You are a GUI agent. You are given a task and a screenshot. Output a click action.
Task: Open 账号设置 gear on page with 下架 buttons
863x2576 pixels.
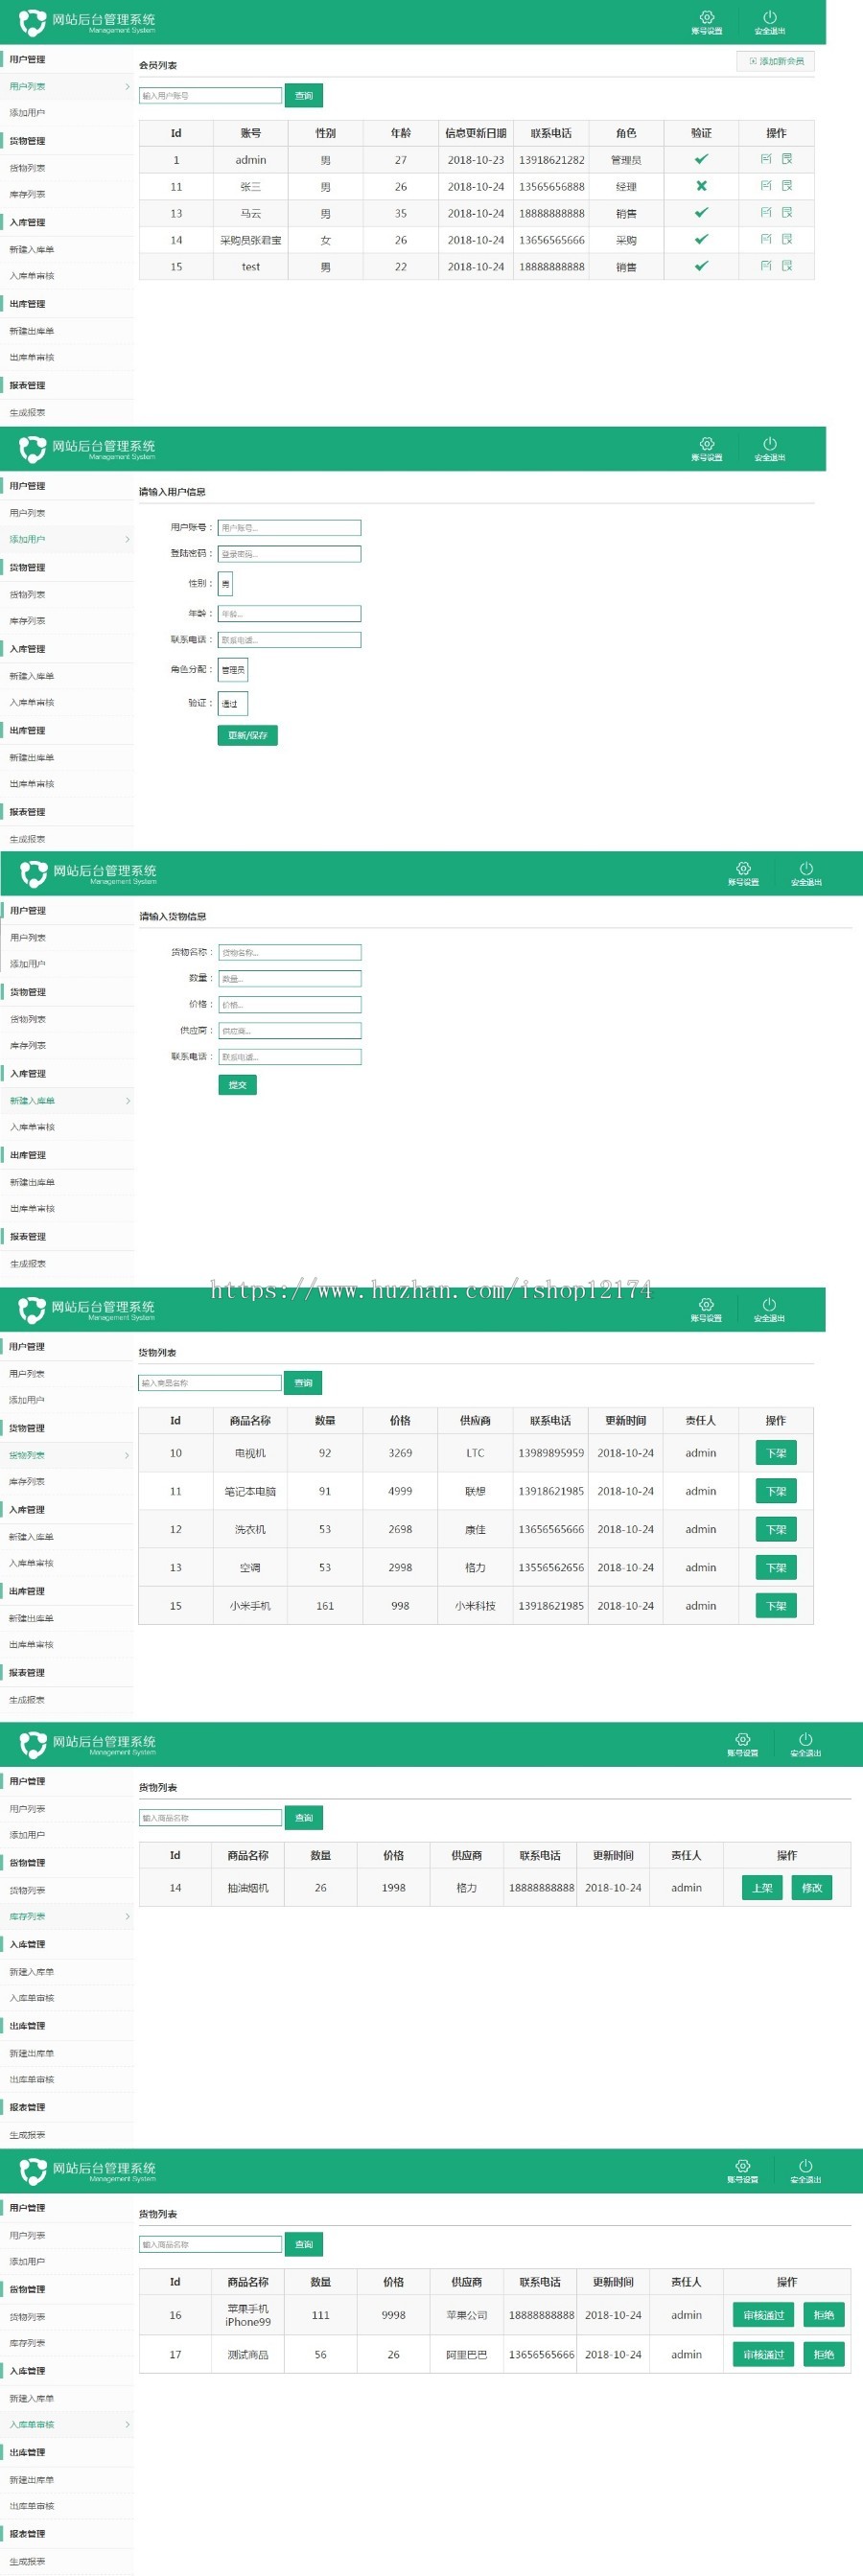[x=706, y=1304]
